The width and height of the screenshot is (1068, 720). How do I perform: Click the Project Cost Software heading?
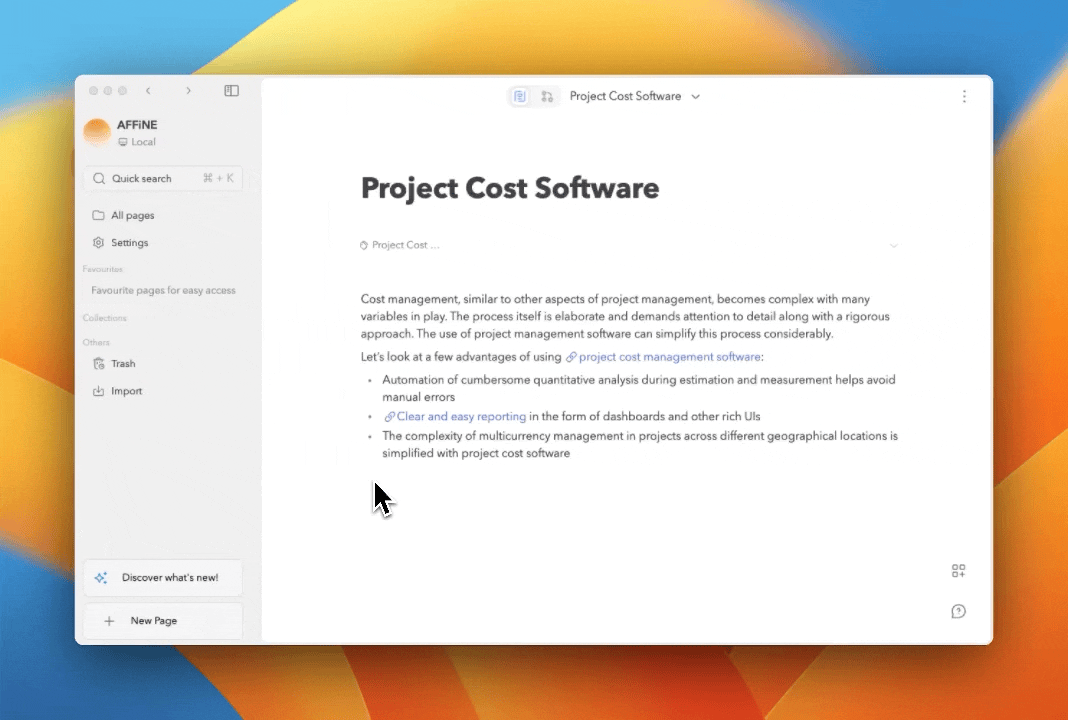tap(510, 188)
